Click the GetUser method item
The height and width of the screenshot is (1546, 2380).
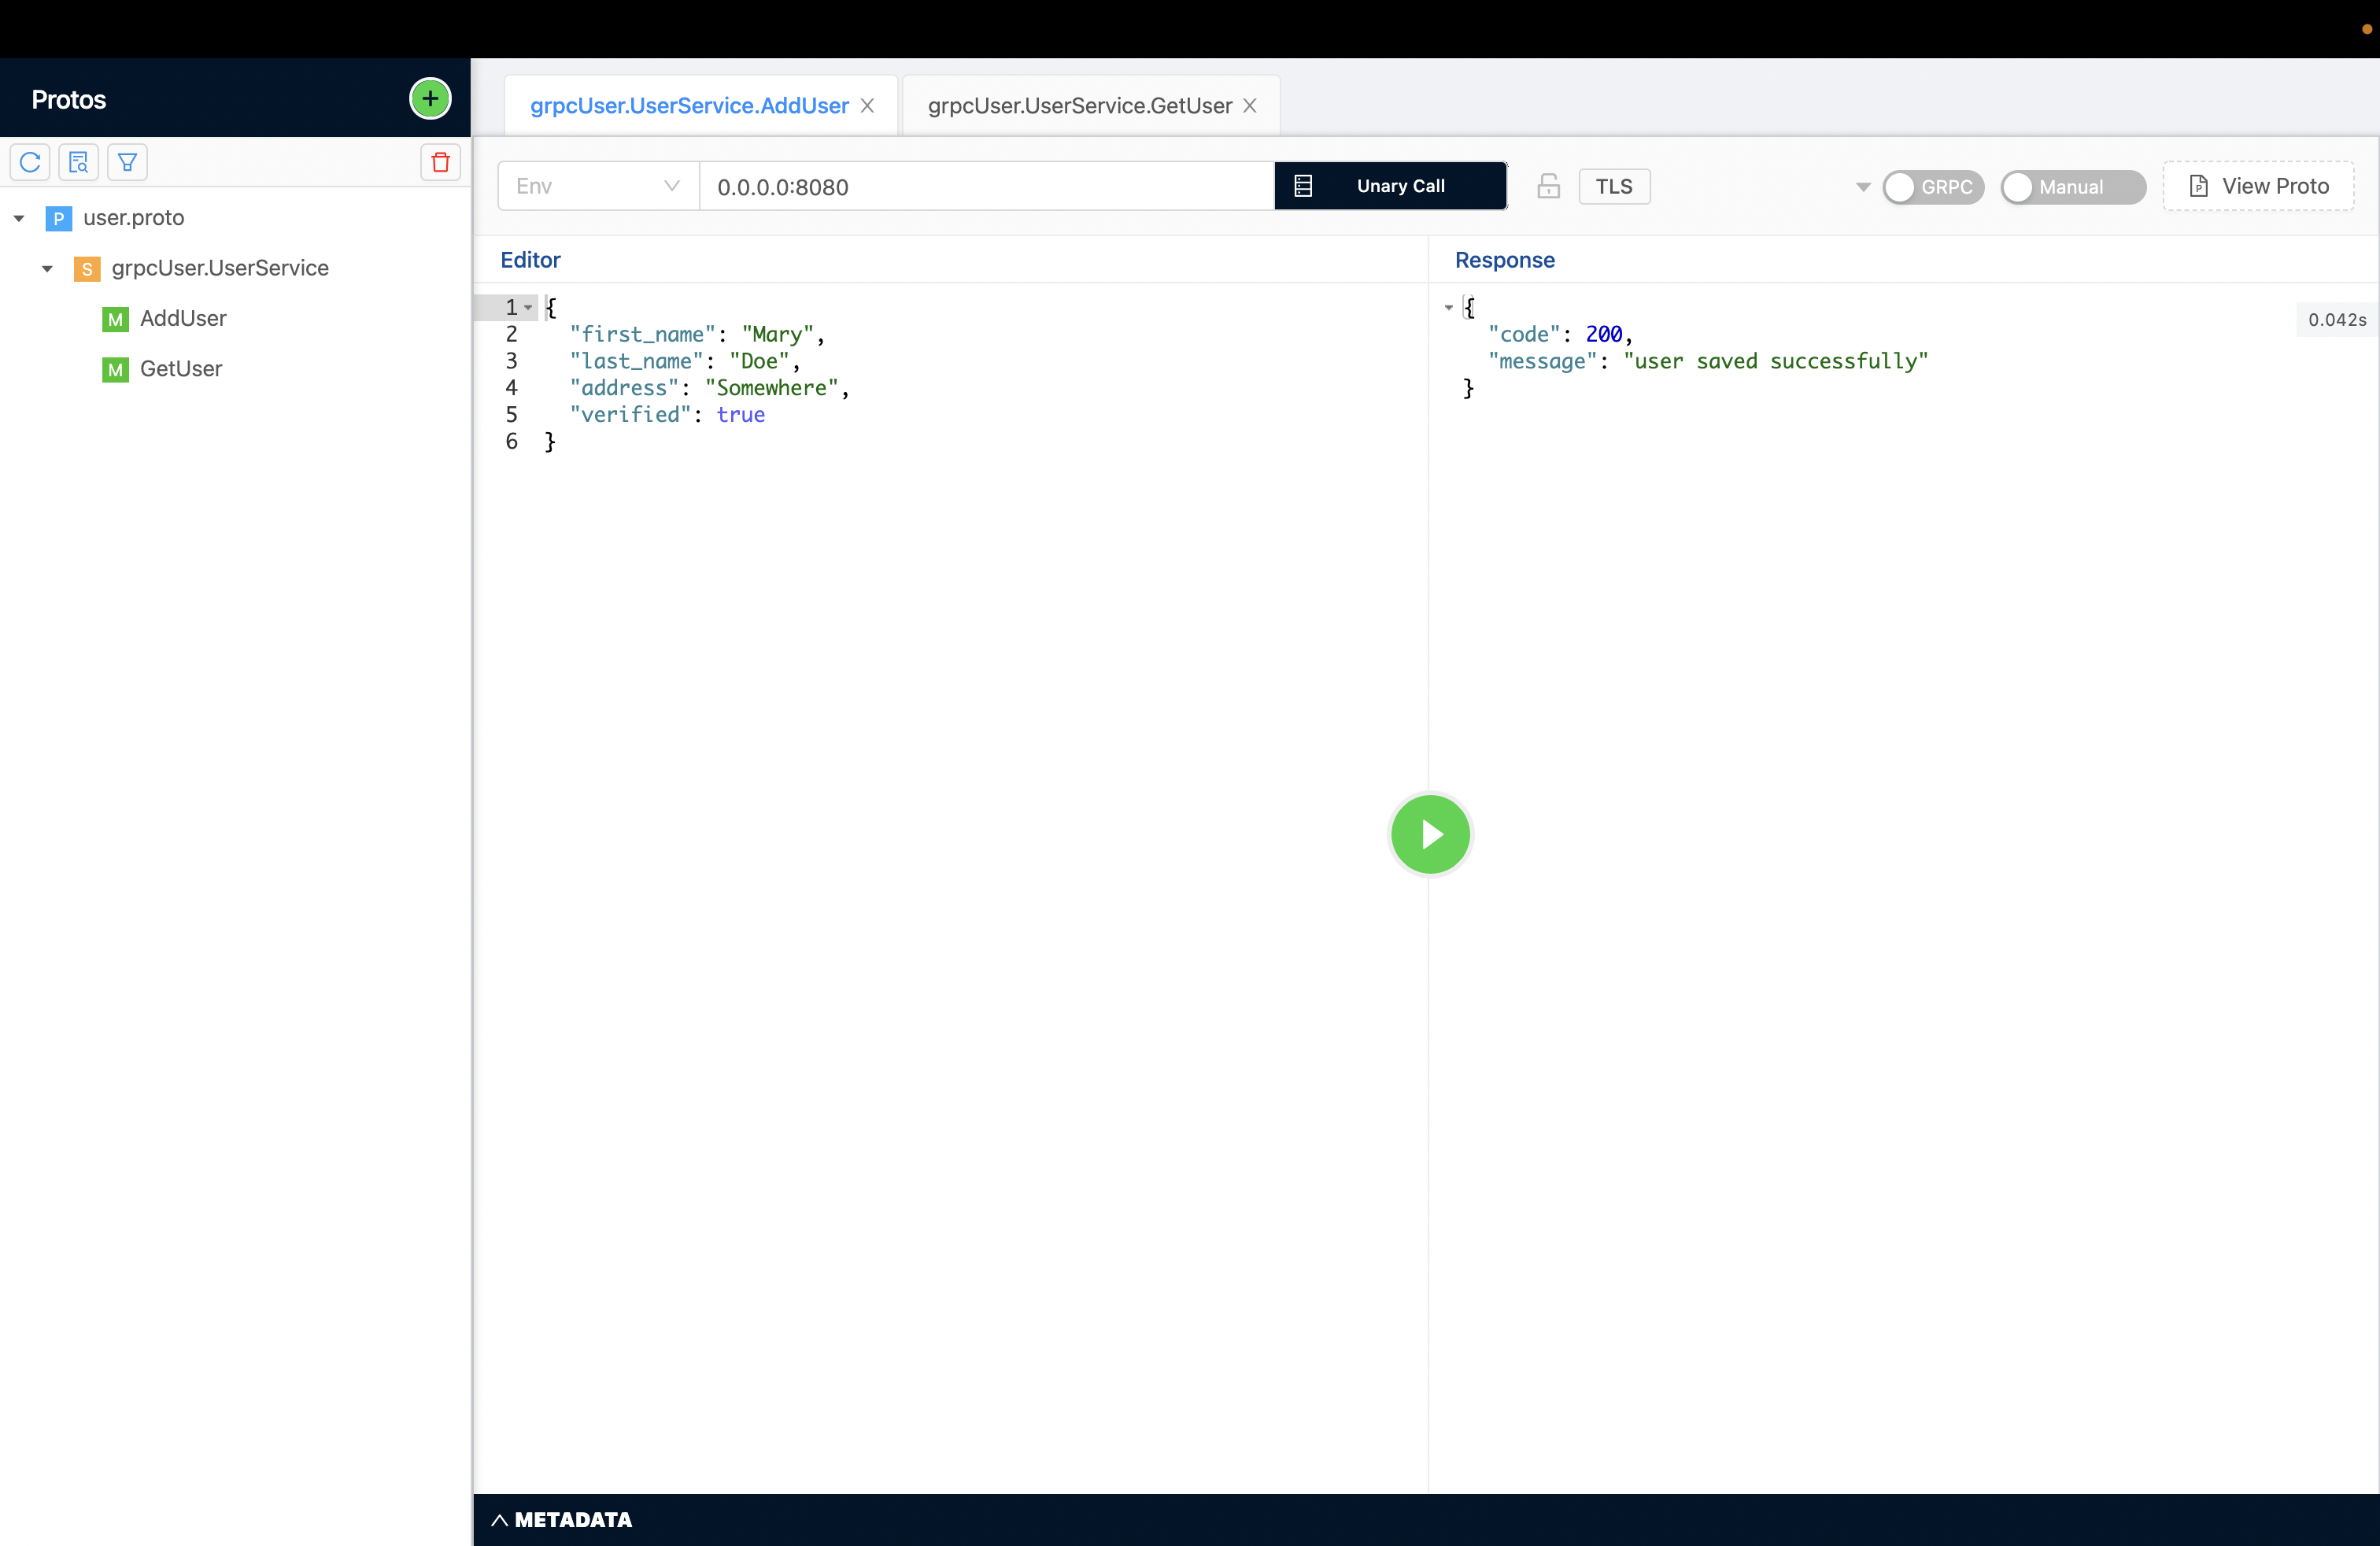coord(177,366)
